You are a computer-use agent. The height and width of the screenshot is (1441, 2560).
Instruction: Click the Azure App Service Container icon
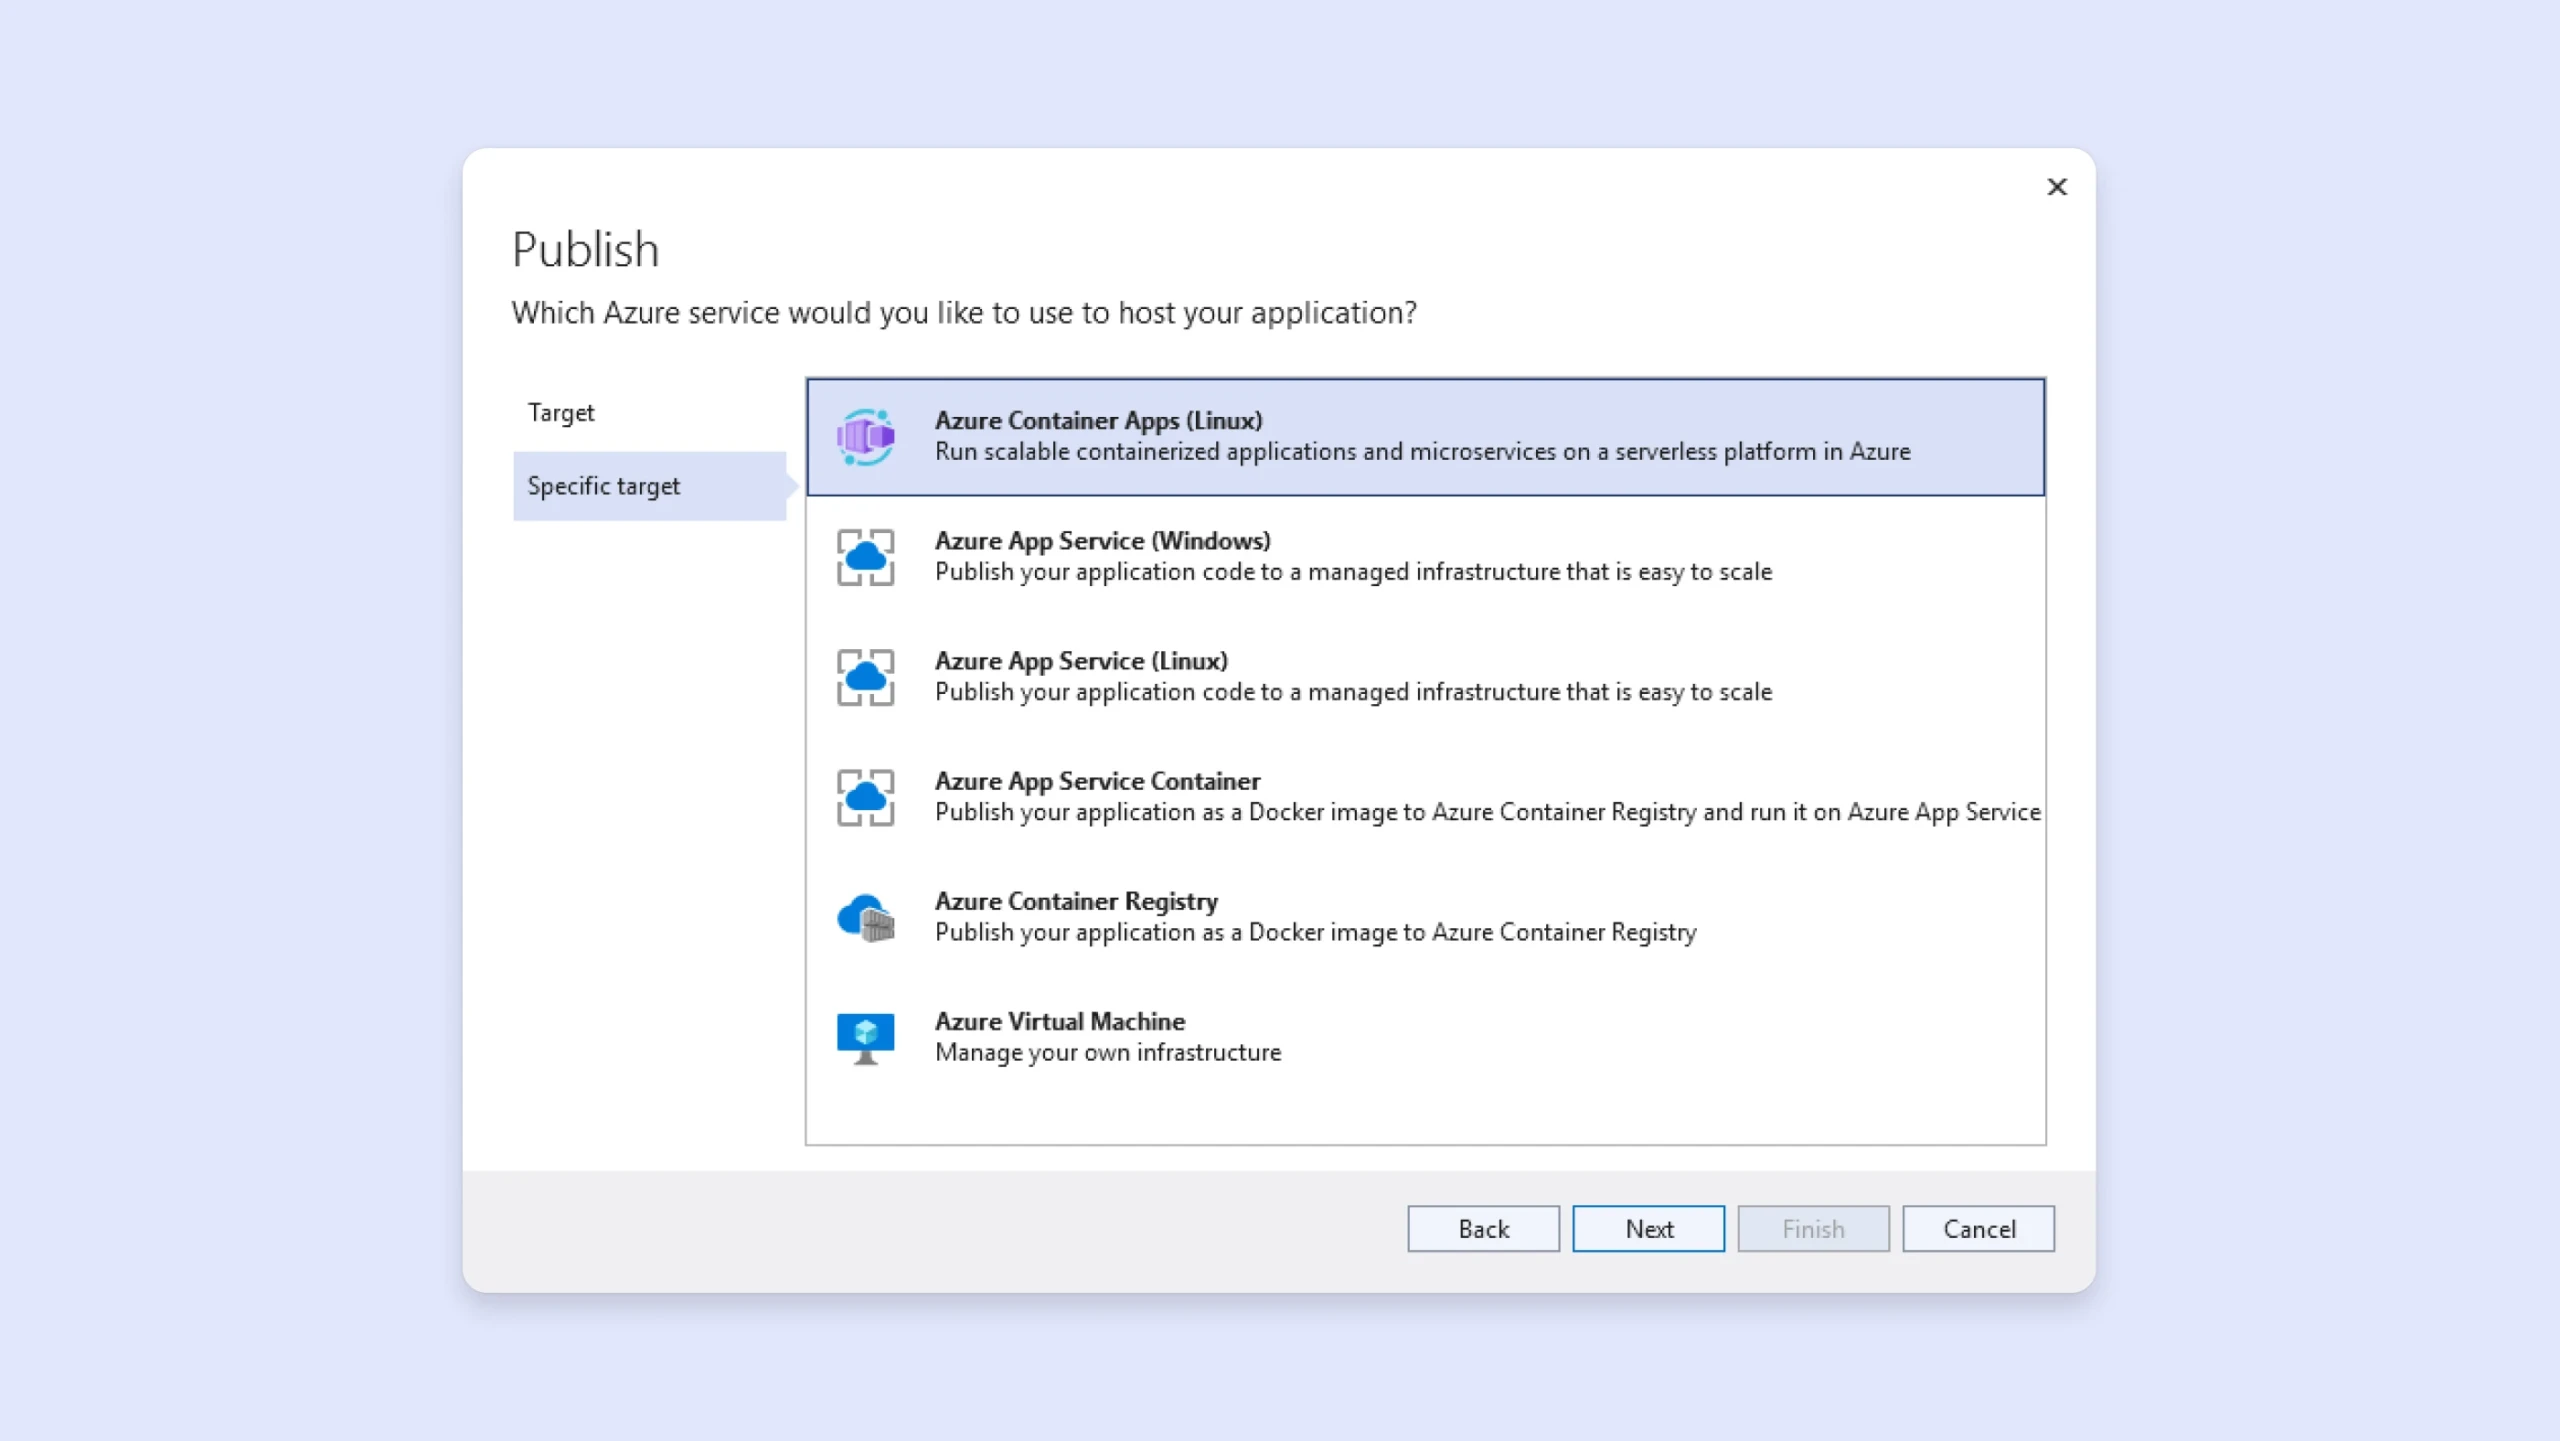coord(865,797)
